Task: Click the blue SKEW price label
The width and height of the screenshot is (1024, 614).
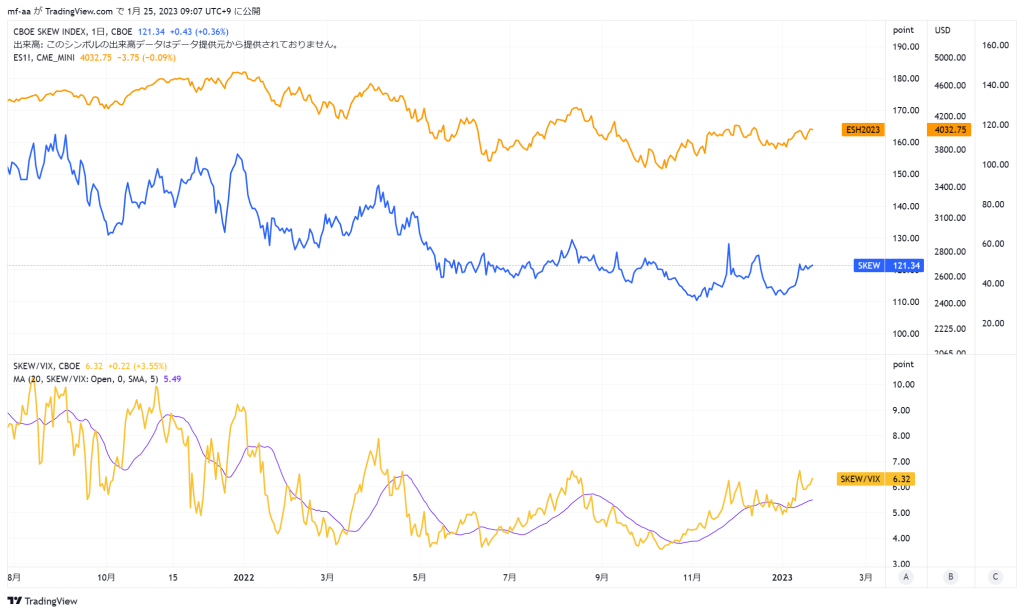Action: pos(869,265)
